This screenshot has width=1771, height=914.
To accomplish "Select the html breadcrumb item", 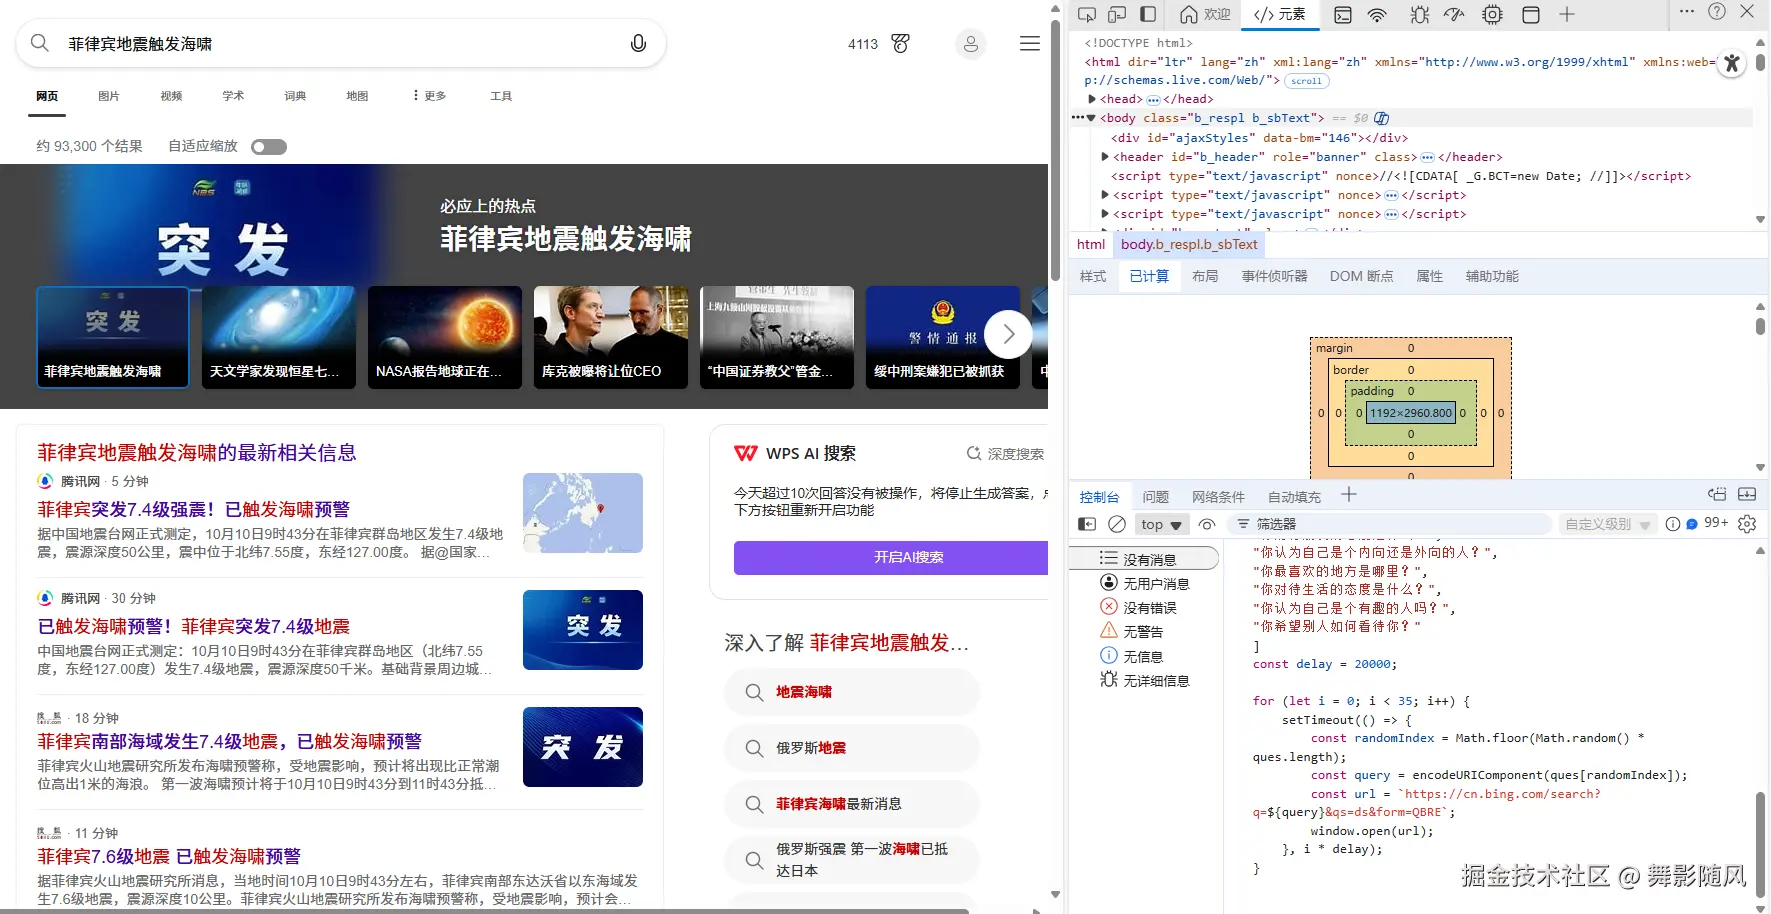I will coord(1091,244).
